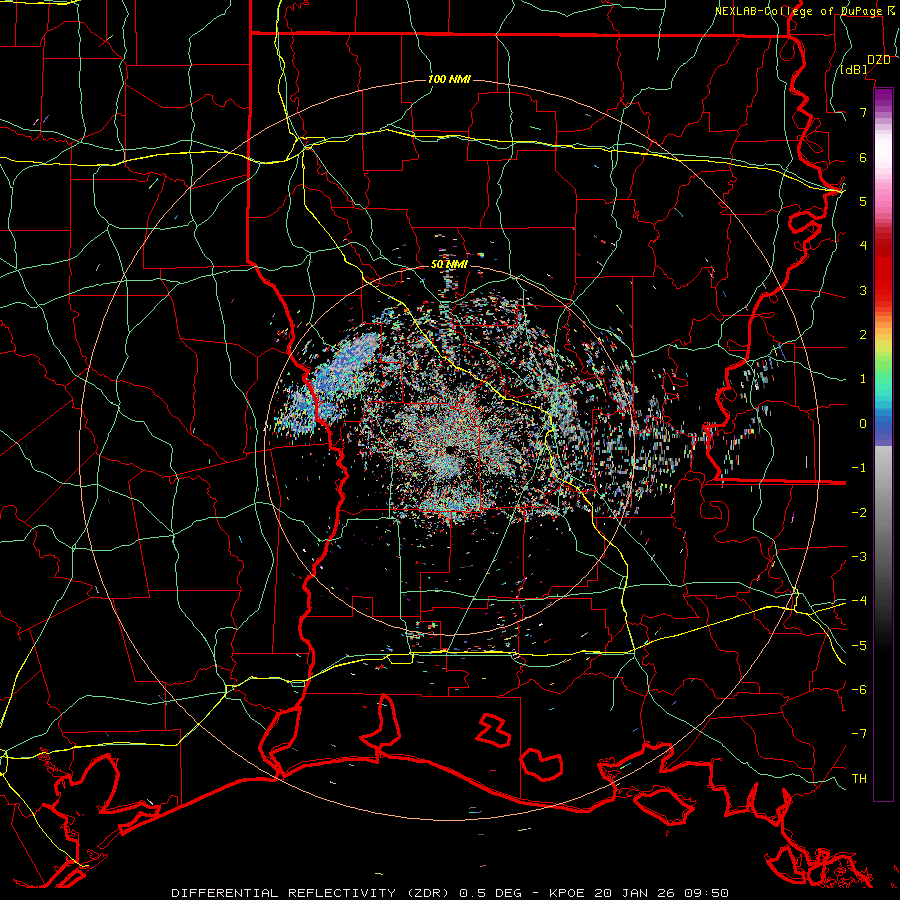Image resolution: width=900 pixels, height=900 pixels.
Task: Click the 2 dB color bar tick label
Action: pyautogui.click(x=863, y=335)
